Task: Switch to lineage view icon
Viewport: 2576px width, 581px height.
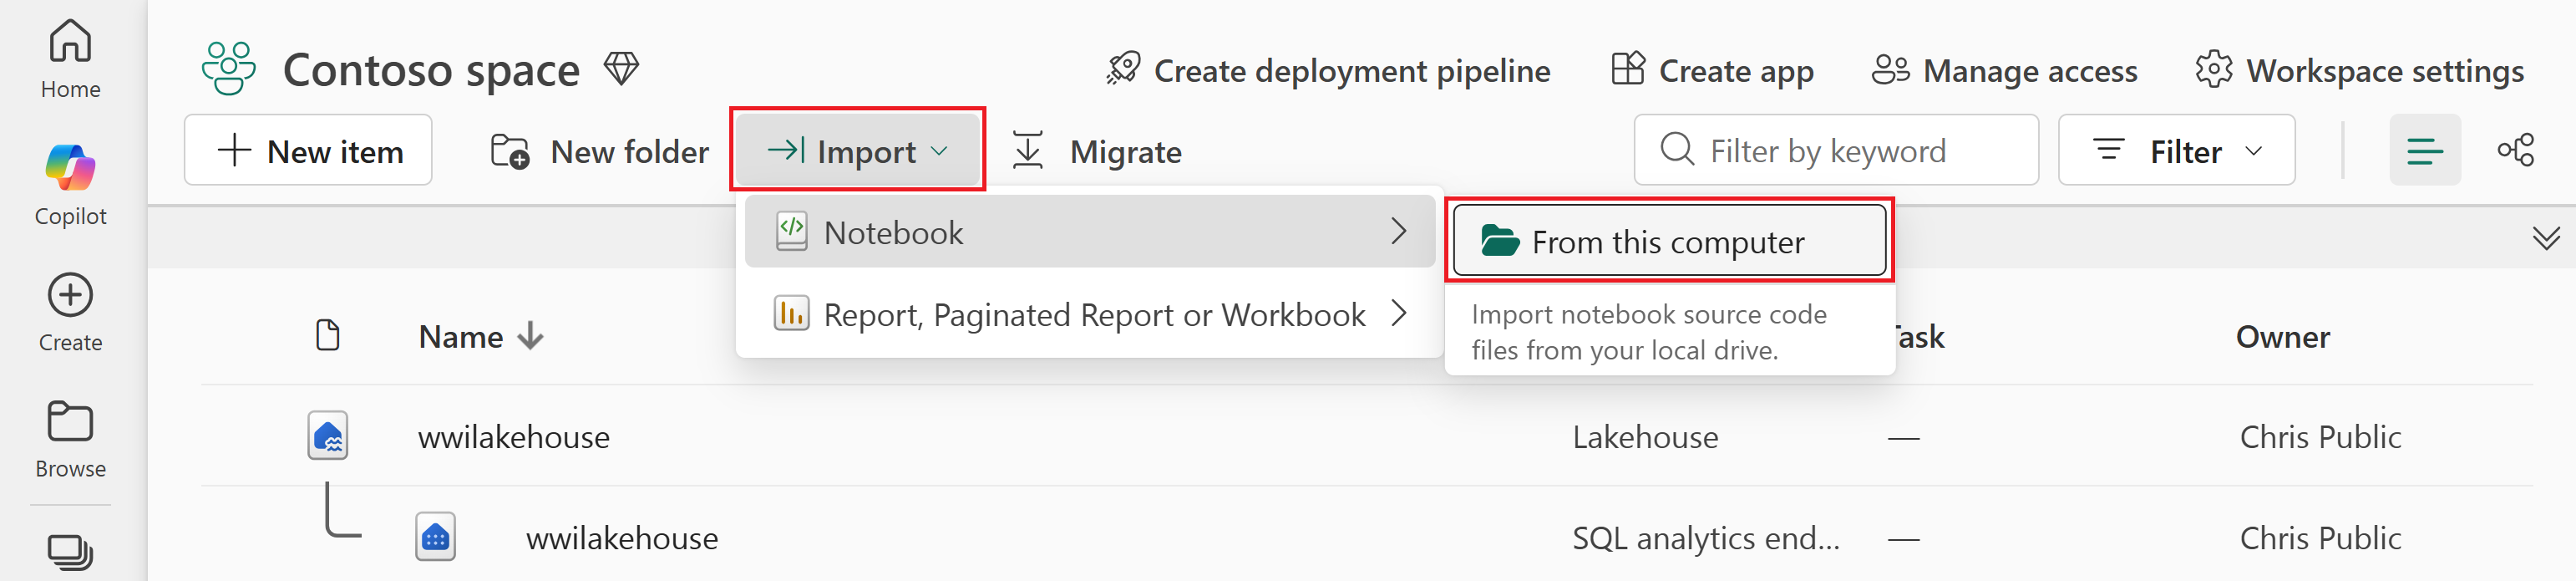Action: [x=2515, y=150]
